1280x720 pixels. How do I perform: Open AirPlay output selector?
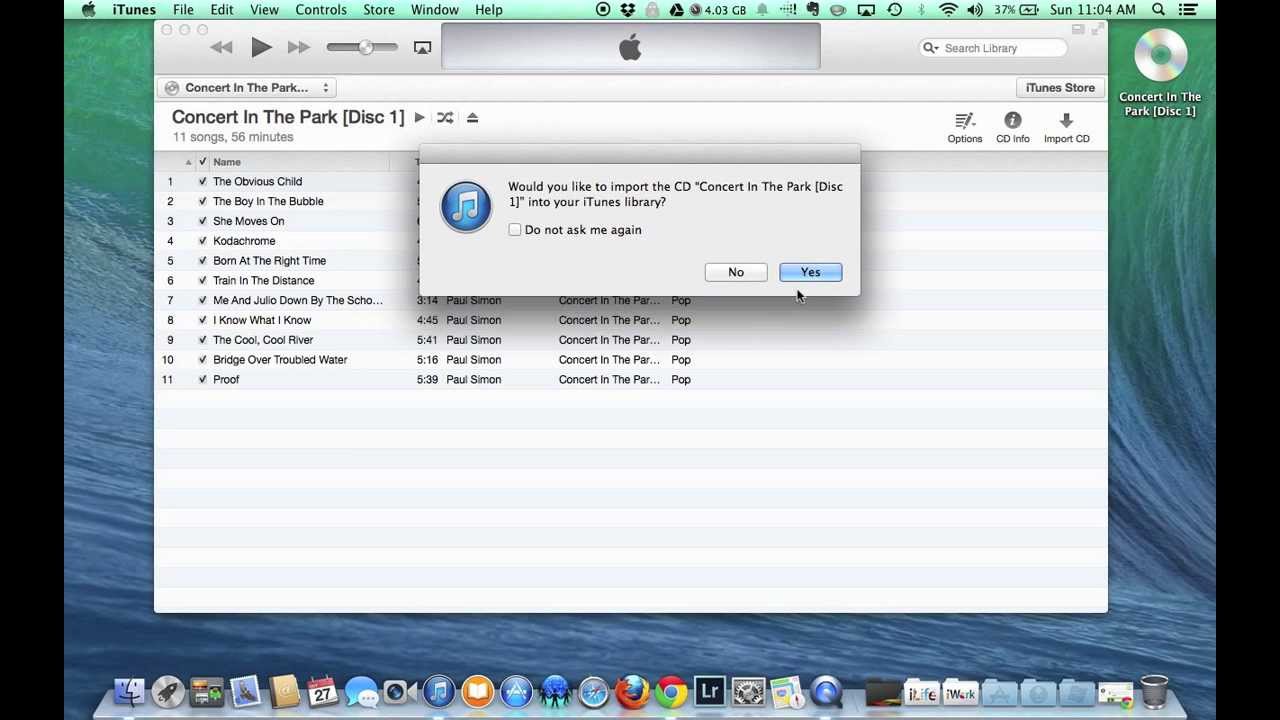tap(422, 47)
